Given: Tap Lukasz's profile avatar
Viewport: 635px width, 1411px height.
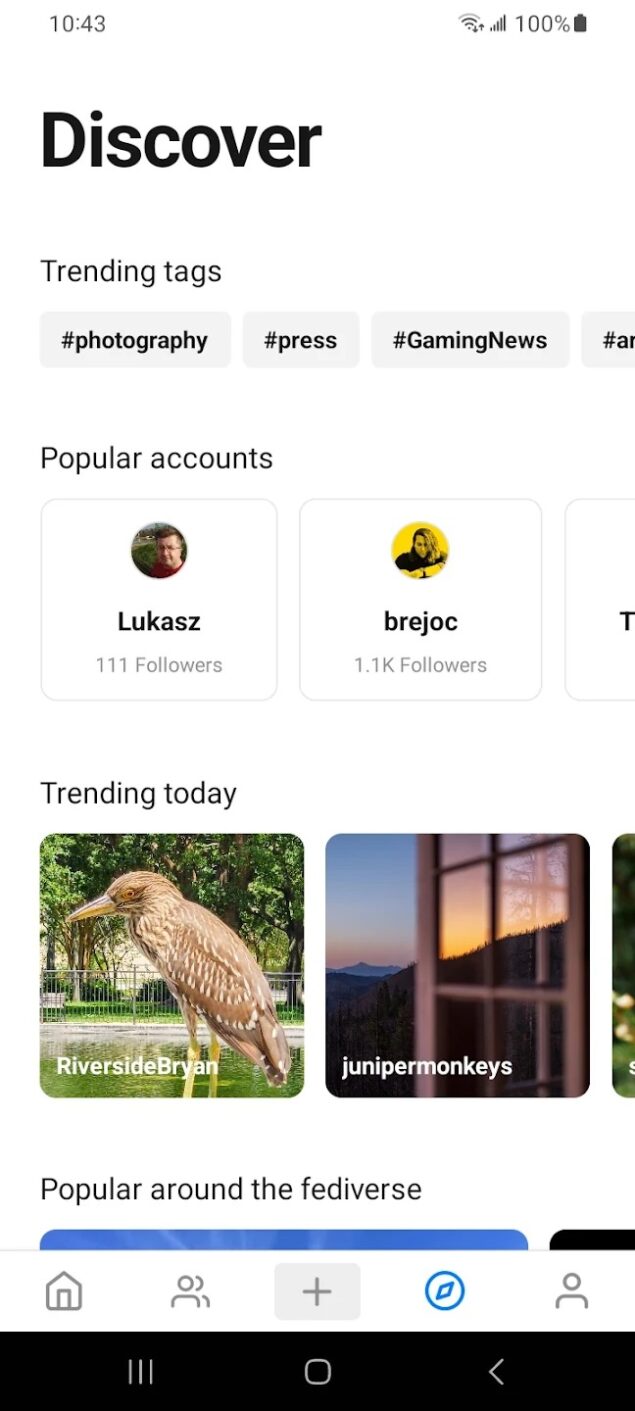Looking at the screenshot, I should [x=159, y=550].
